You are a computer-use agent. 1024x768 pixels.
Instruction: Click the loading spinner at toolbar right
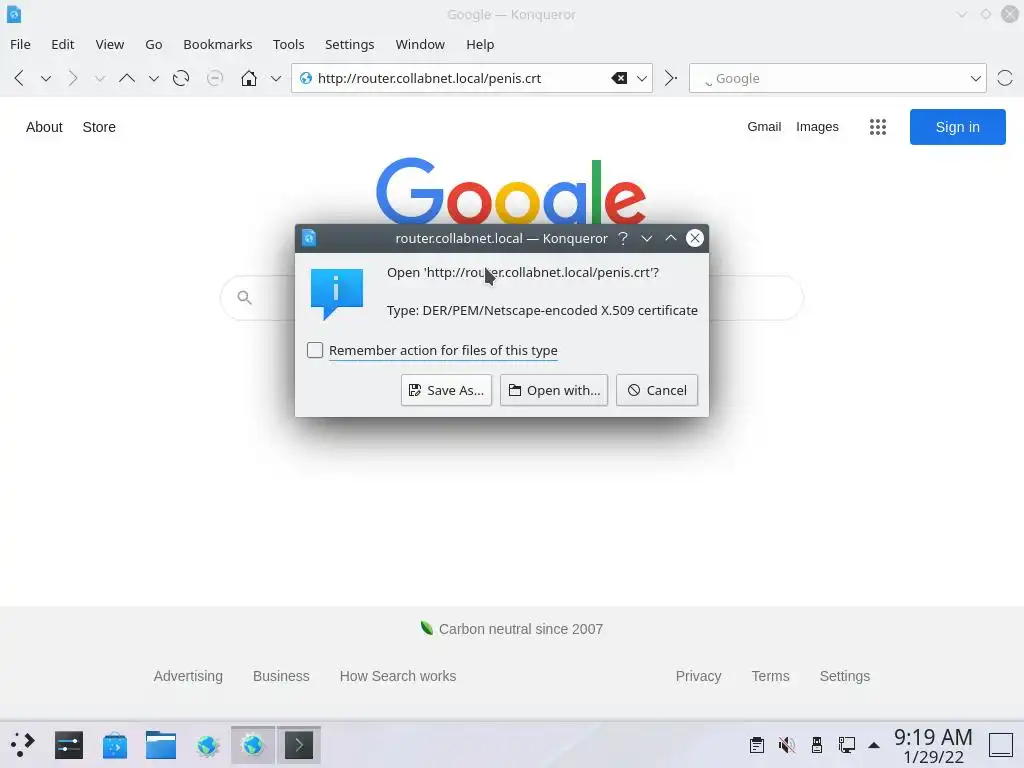(1004, 78)
